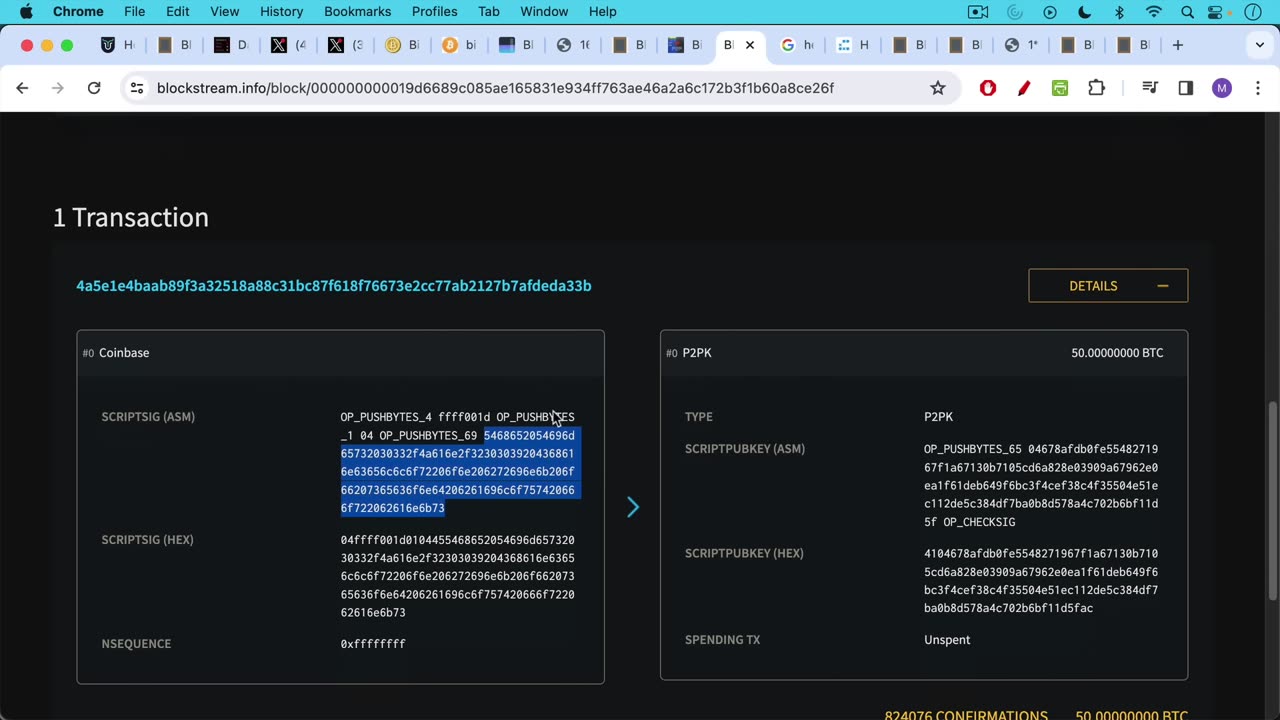Screen dimensions: 1280x720
Task: Click the address bar URL
Action: click(495, 88)
